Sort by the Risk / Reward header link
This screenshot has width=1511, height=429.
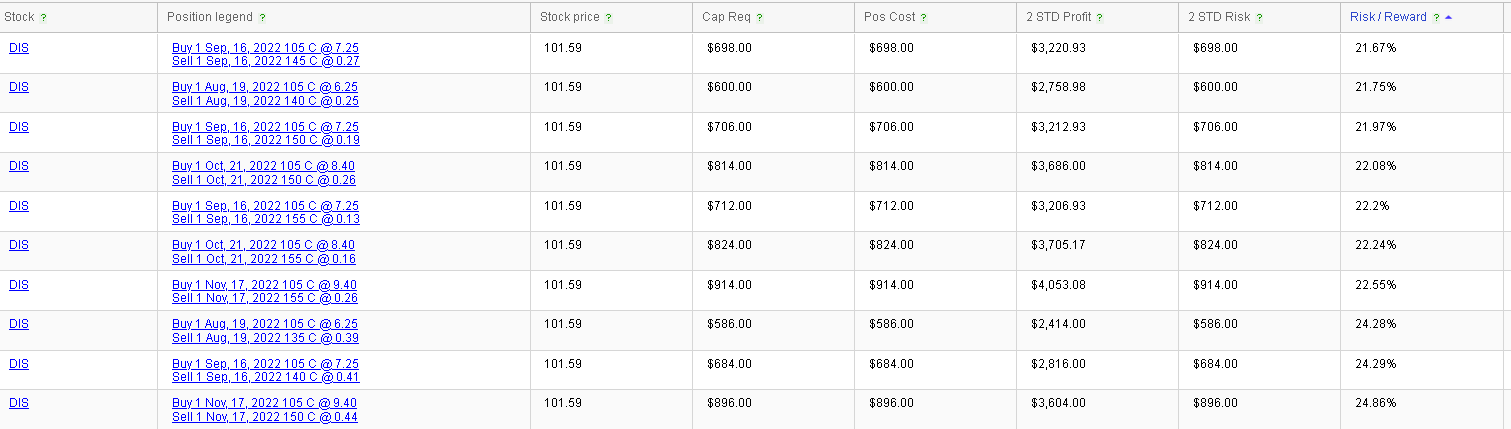[x=1388, y=17]
